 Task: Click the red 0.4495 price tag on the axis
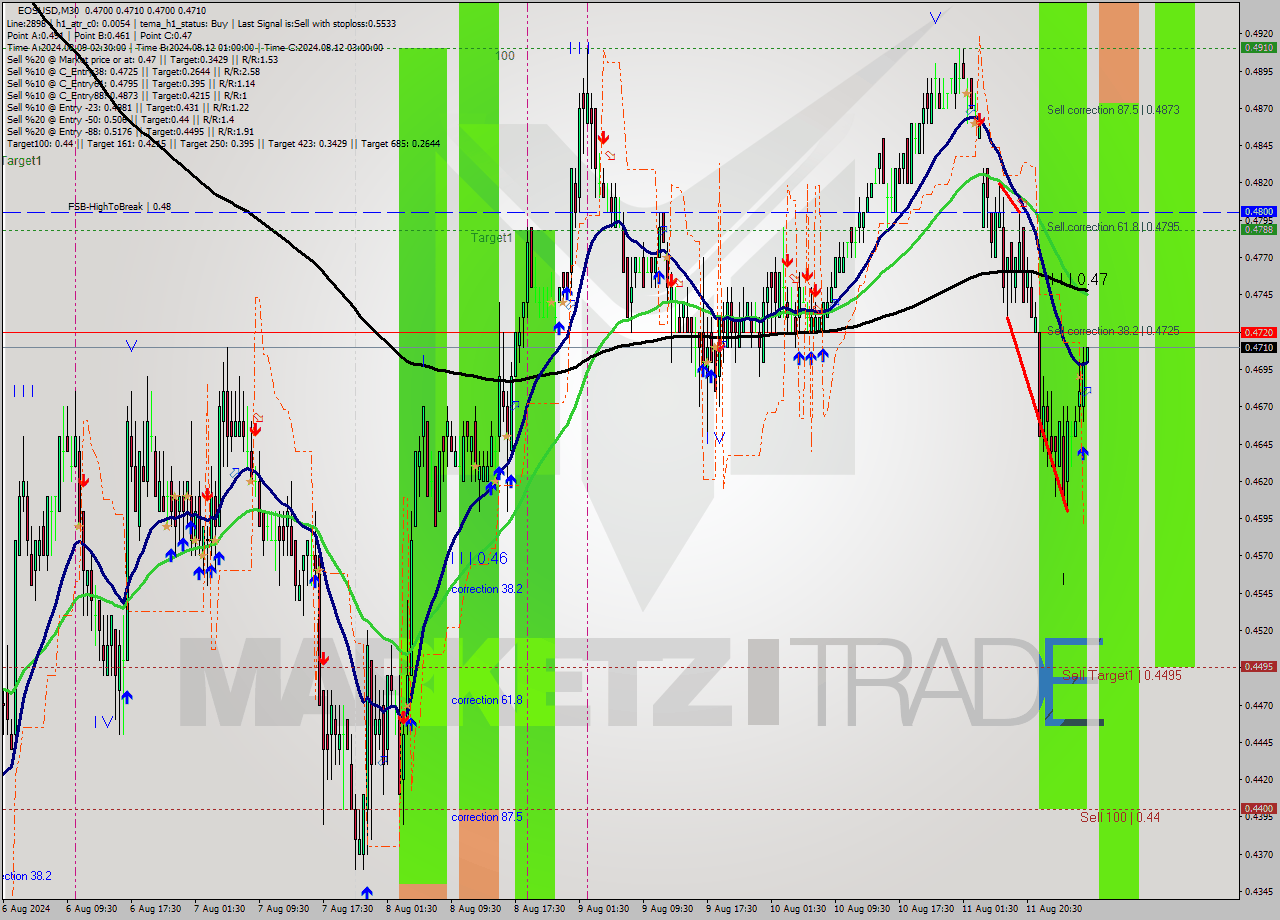coord(1258,667)
